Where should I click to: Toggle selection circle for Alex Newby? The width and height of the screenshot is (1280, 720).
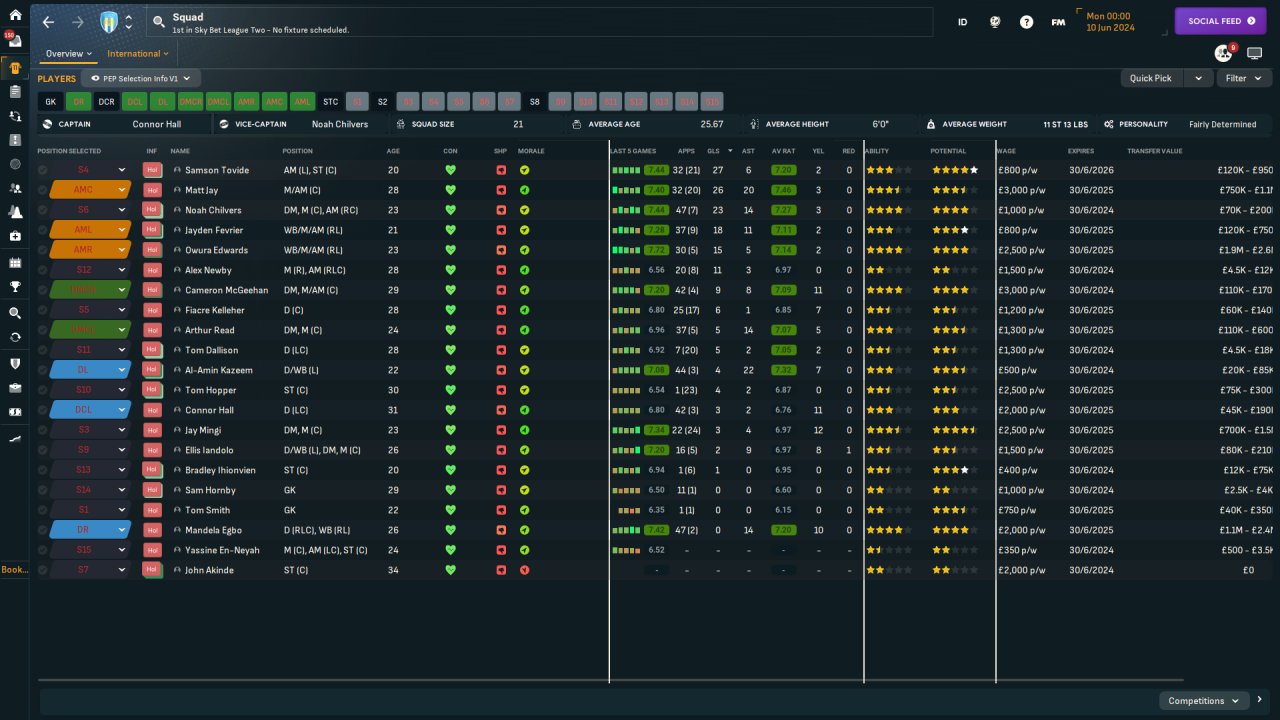pos(43,270)
